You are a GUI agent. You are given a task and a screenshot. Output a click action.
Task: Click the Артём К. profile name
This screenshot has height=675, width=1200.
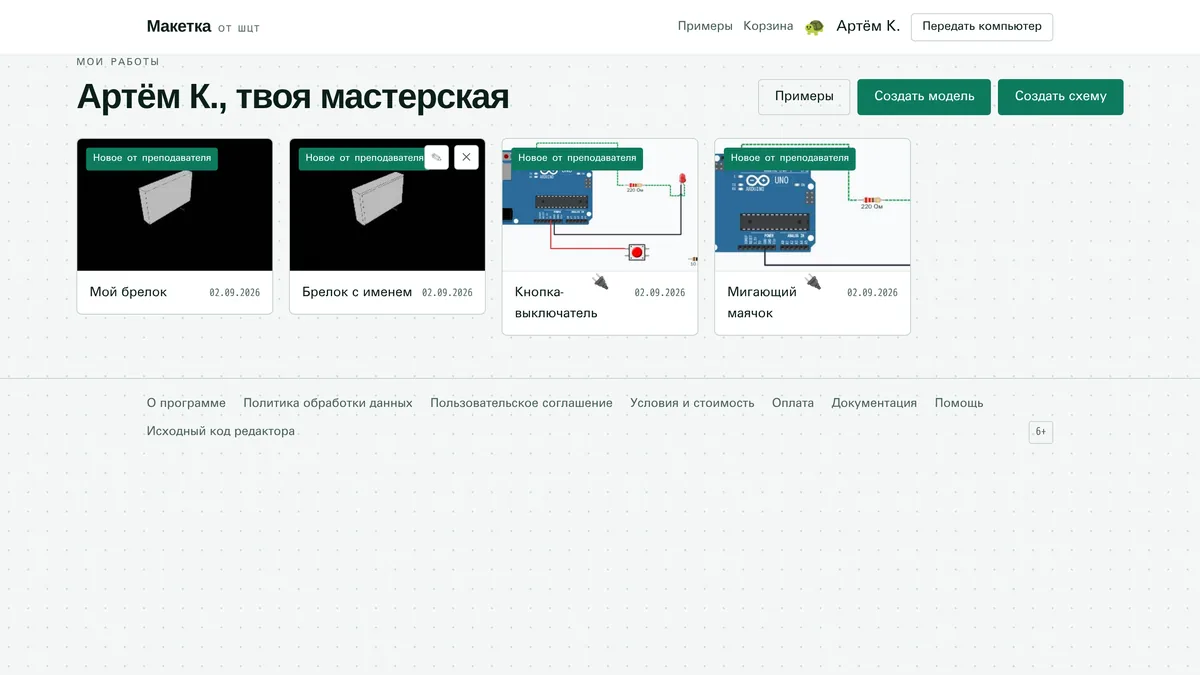coord(868,26)
